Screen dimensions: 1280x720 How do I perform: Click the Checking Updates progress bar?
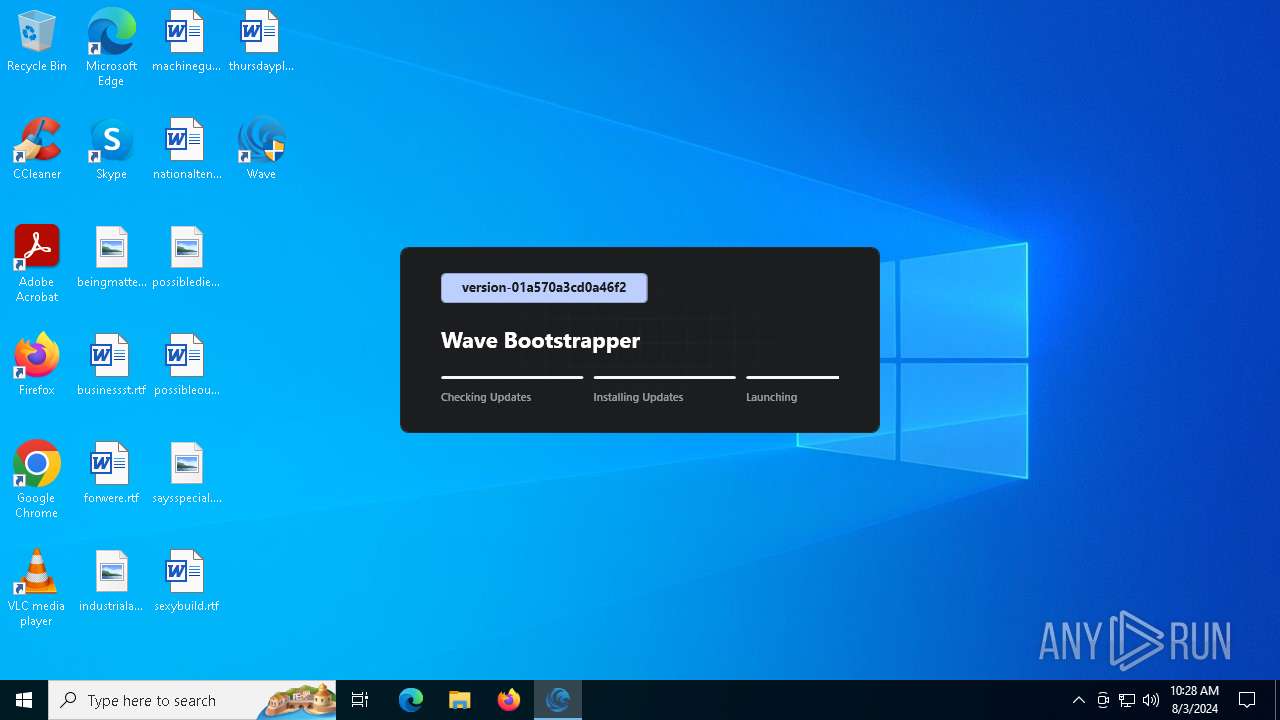coord(512,377)
